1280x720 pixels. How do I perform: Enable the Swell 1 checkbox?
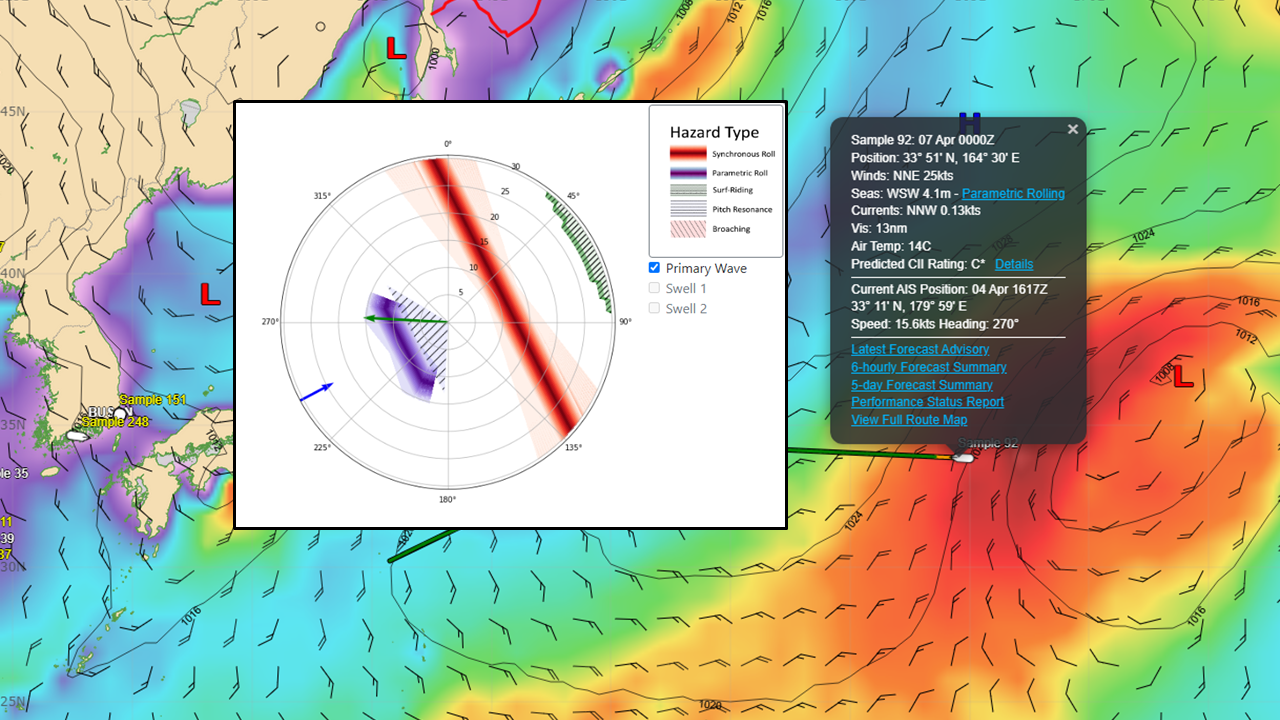coord(654,288)
